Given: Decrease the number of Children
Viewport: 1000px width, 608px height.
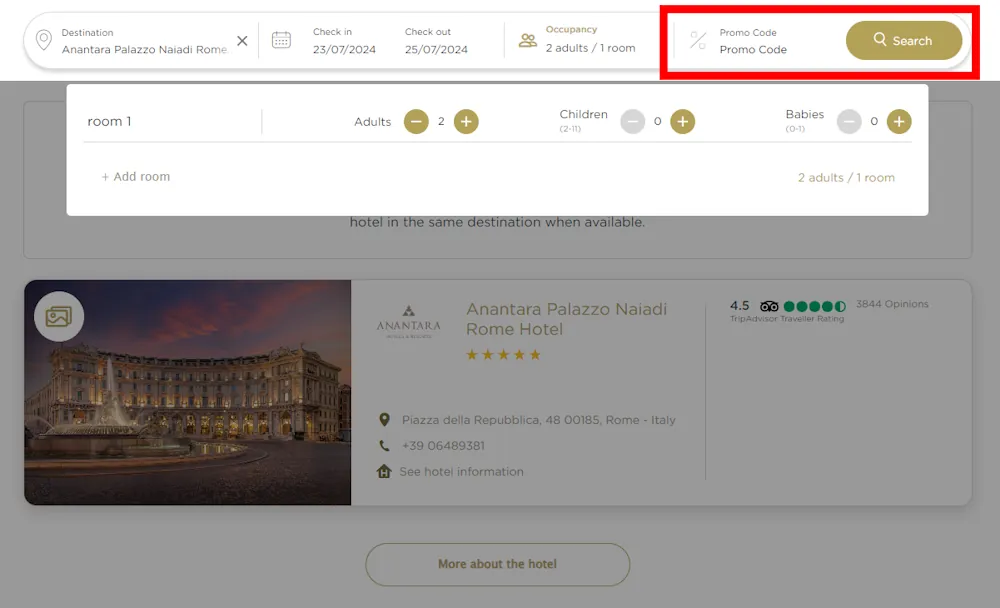Looking at the screenshot, I should [x=632, y=121].
